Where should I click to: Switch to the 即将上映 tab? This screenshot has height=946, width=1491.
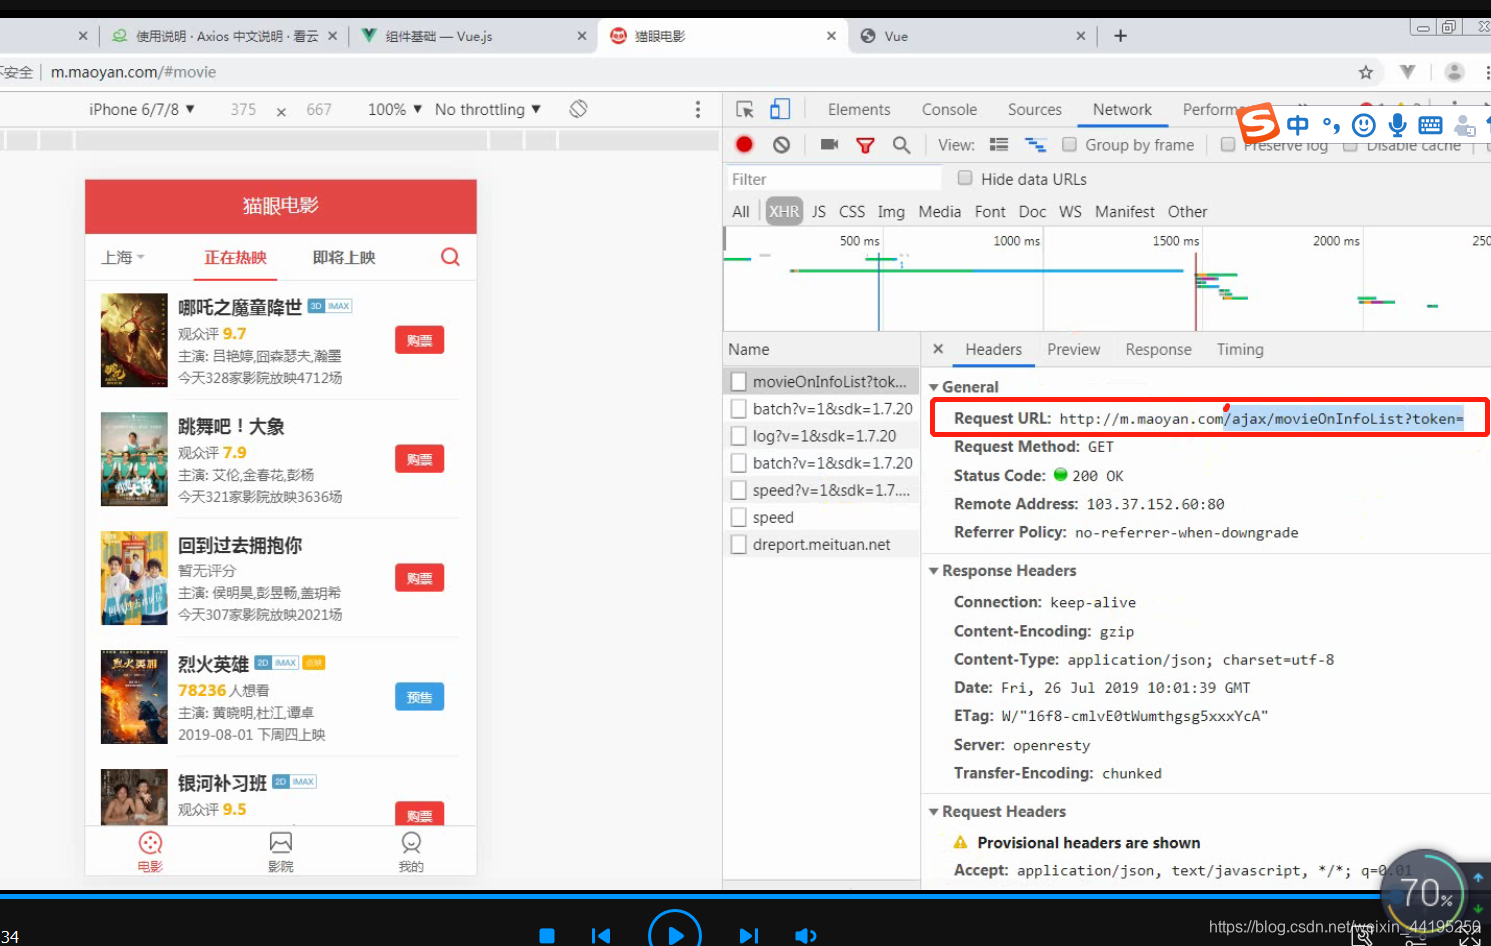coord(344,257)
